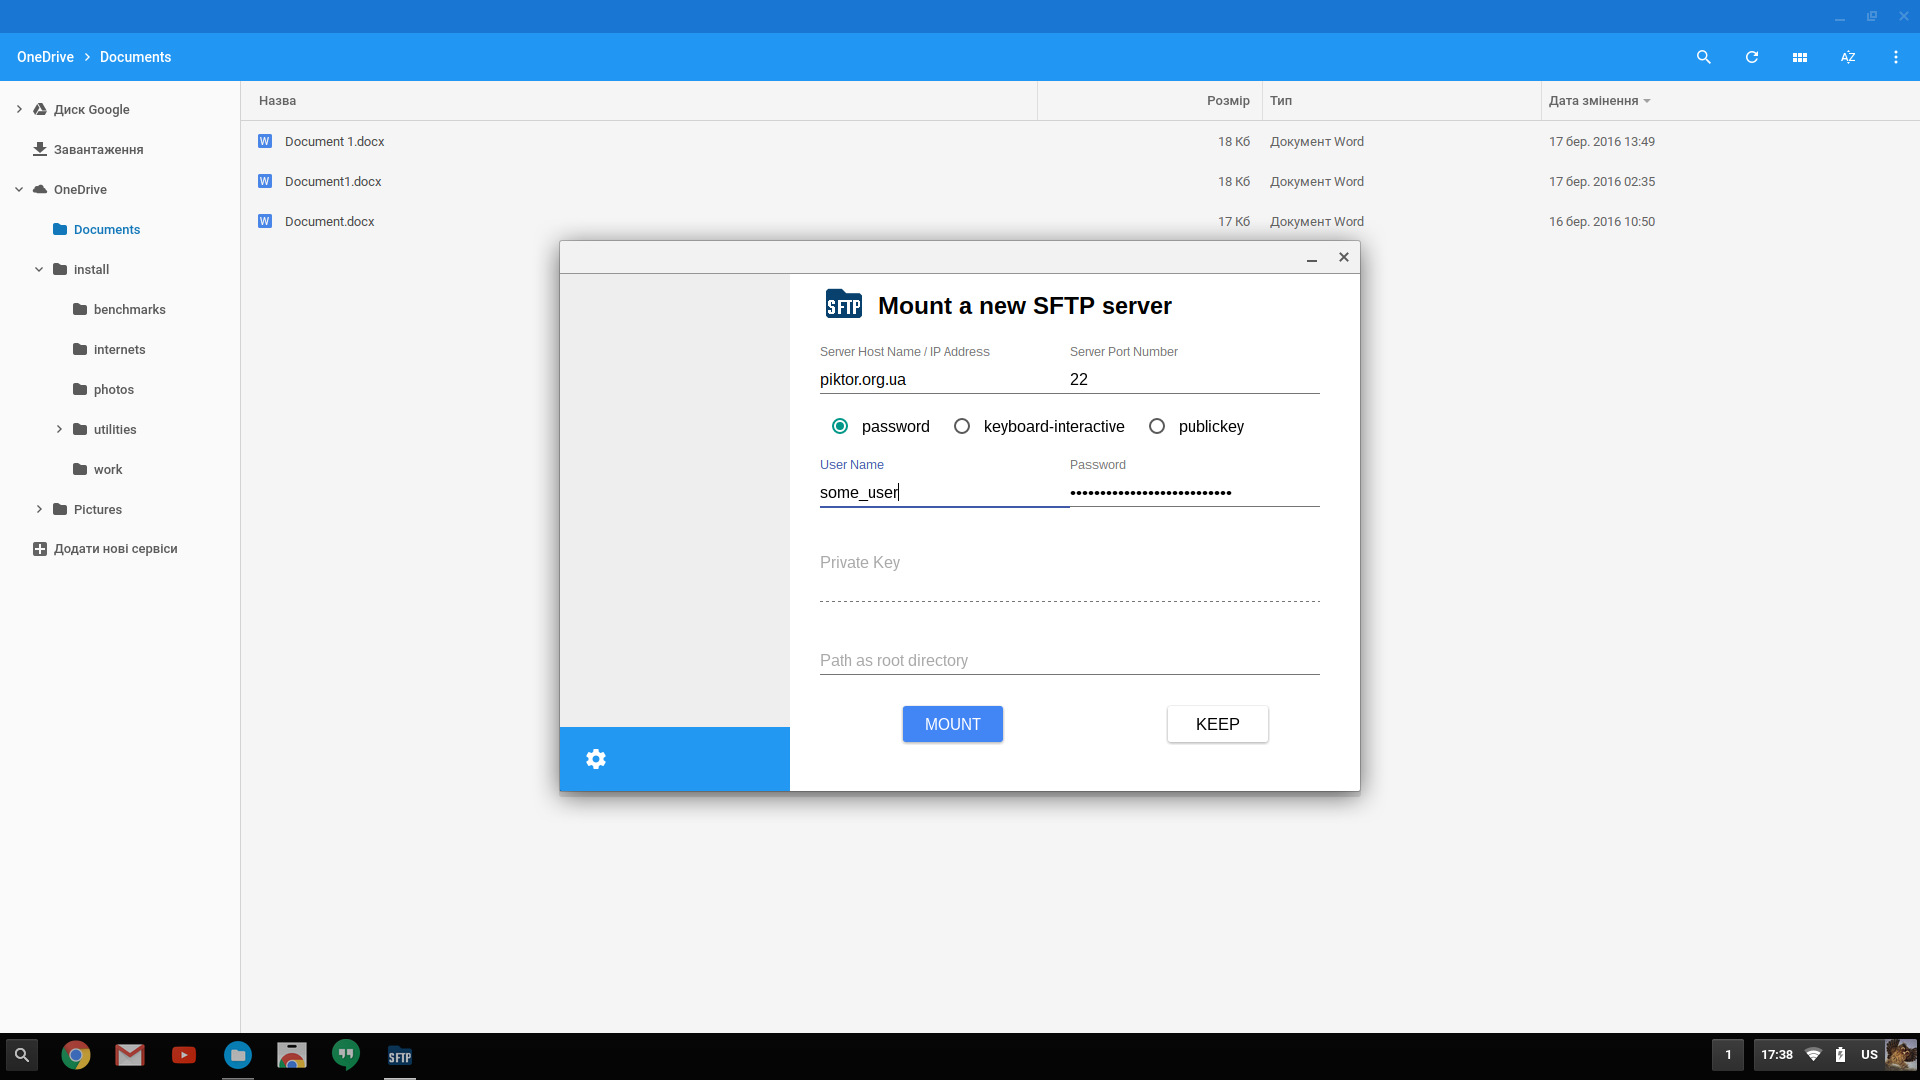1920x1080 pixels.
Task: Select keyboard-interactive authentication
Action: click(x=962, y=426)
